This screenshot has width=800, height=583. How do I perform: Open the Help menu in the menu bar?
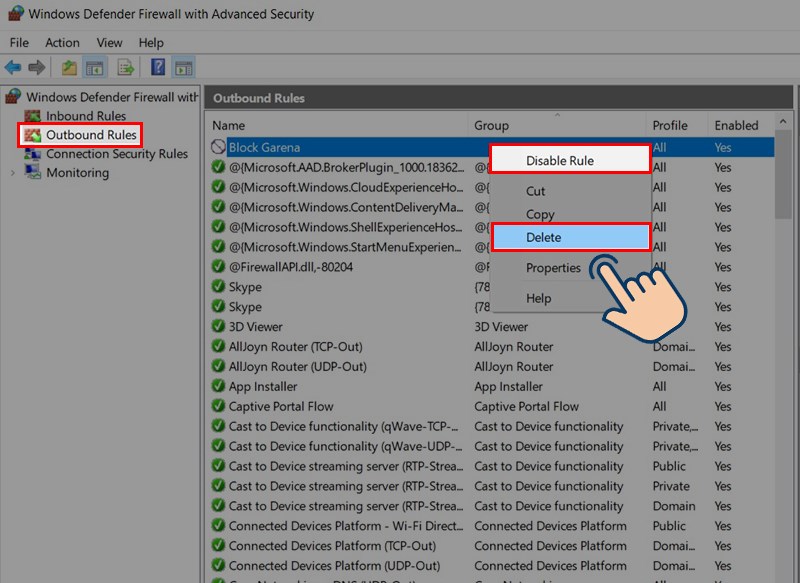pyautogui.click(x=151, y=42)
